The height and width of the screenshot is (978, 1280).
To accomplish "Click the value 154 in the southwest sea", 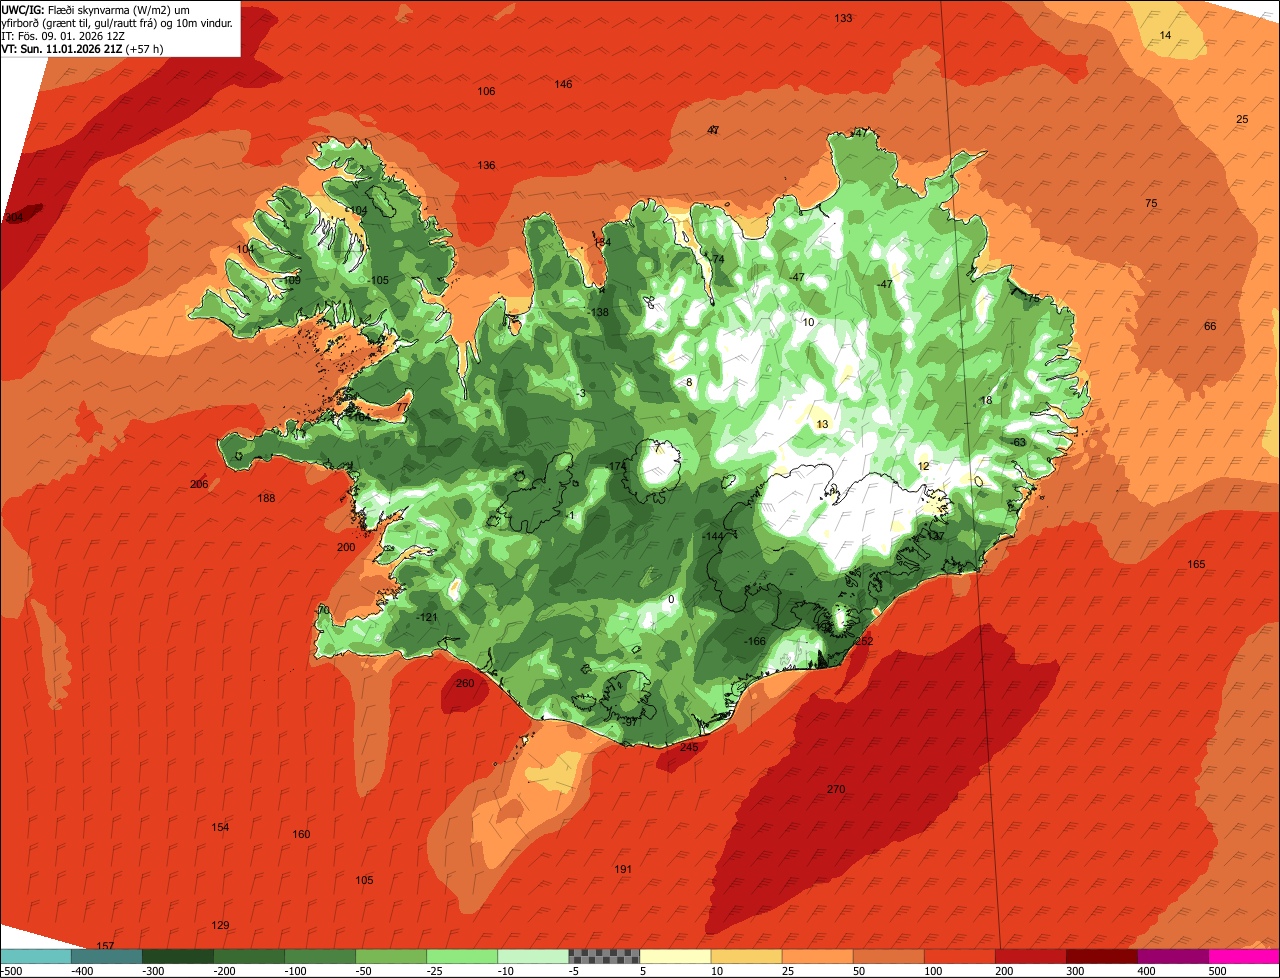I will pyautogui.click(x=220, y=827).
